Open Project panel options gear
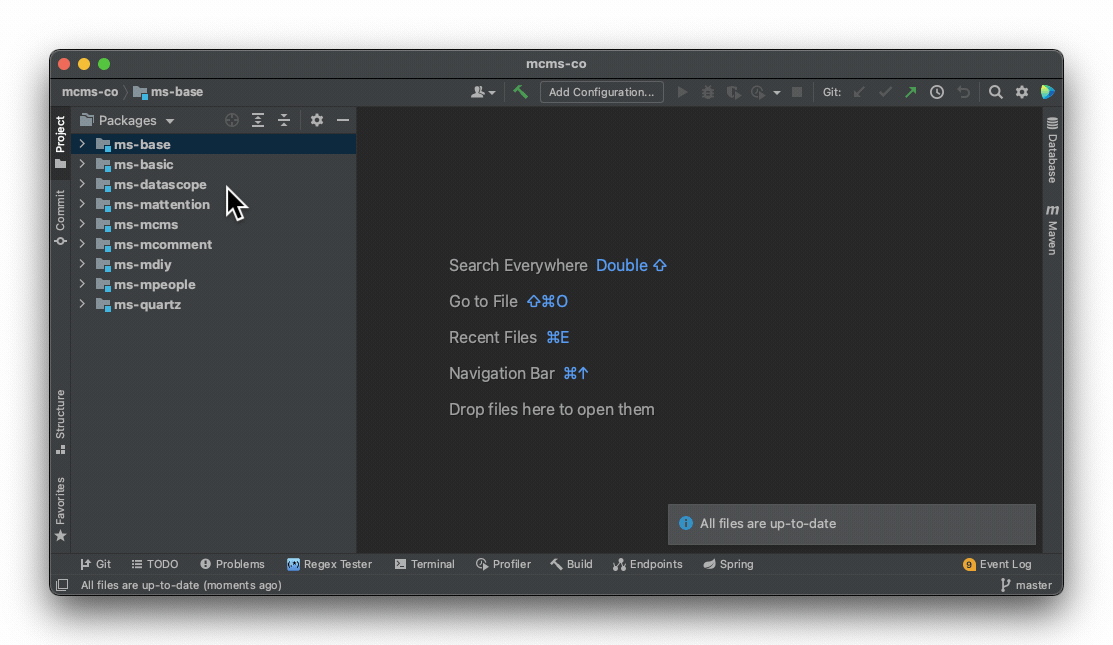The image size is (1113, 645). coord(317,120)
